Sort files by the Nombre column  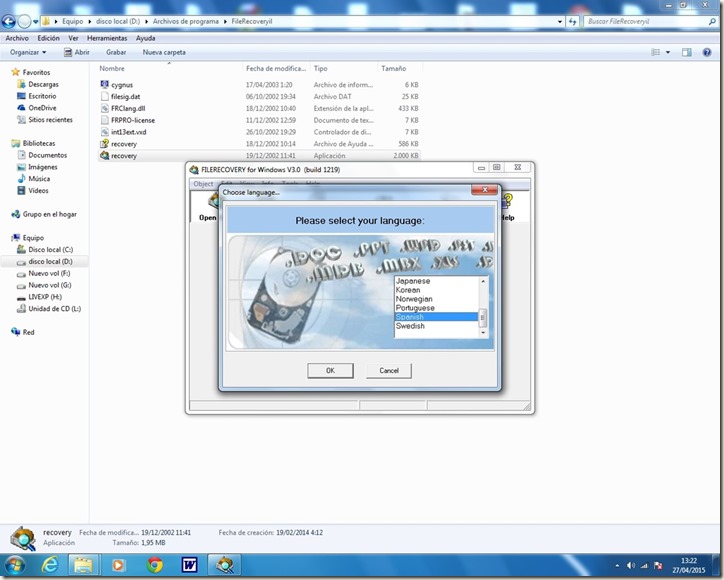click(x=112, y=68)
